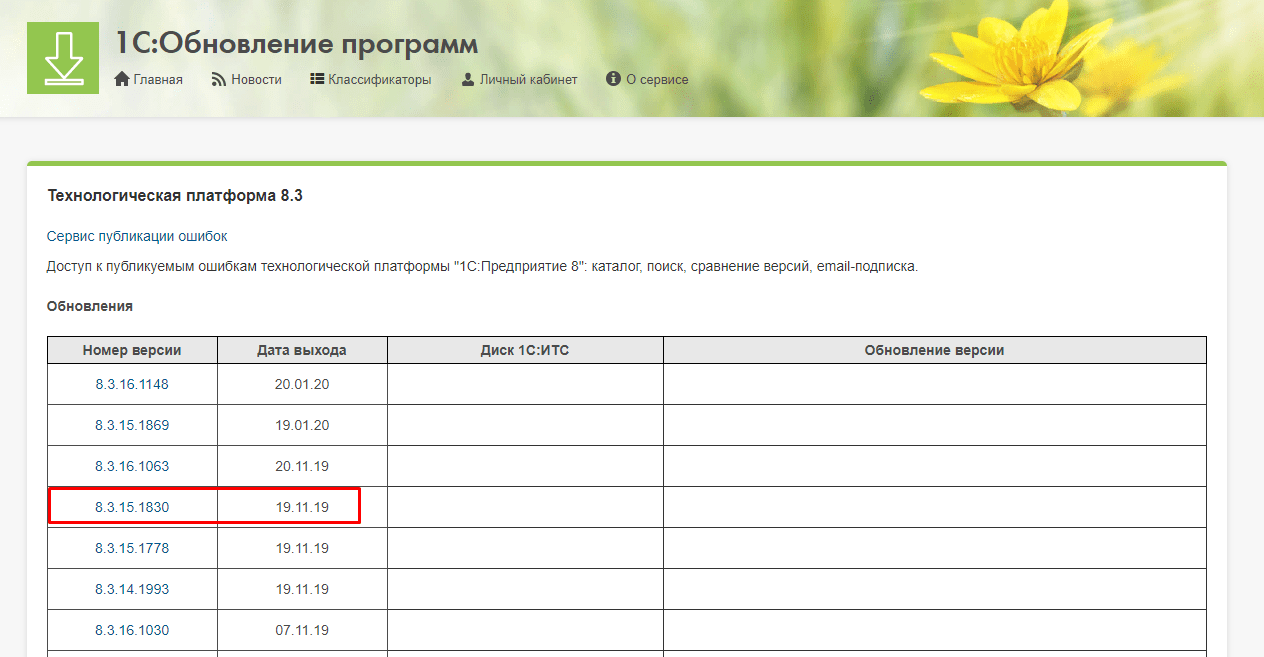Click the RSS icon beside Новости
1264x657 pixels.
(219, 79)
